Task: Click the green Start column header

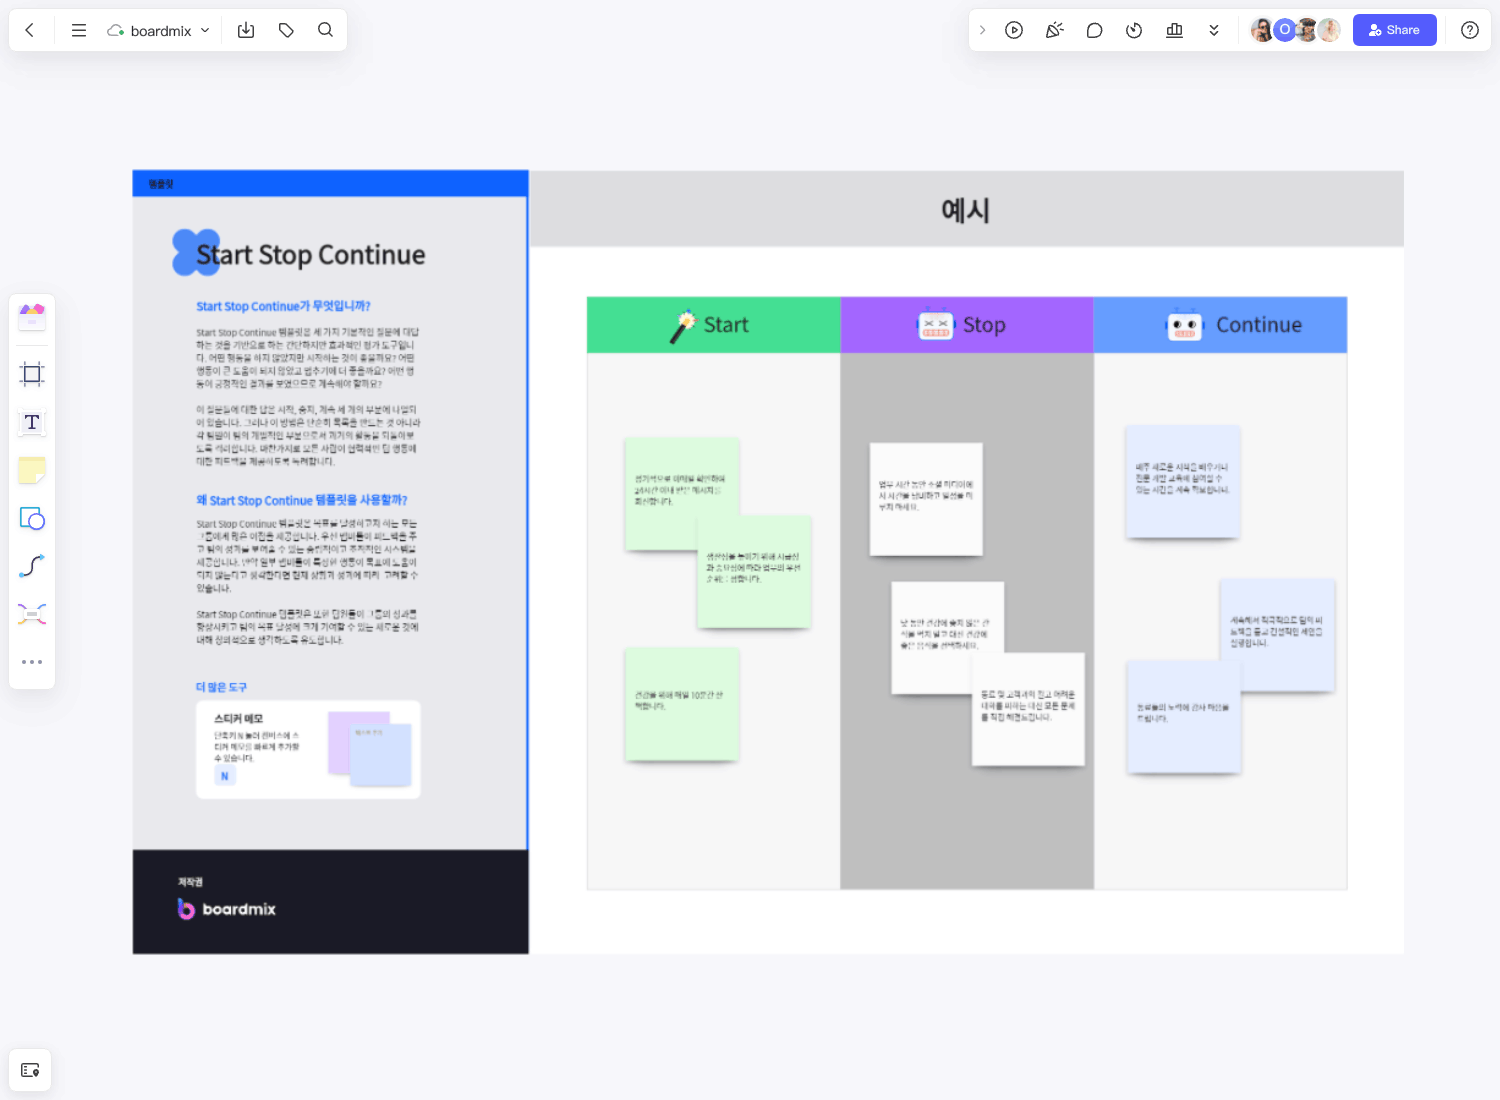Action: 713,325
